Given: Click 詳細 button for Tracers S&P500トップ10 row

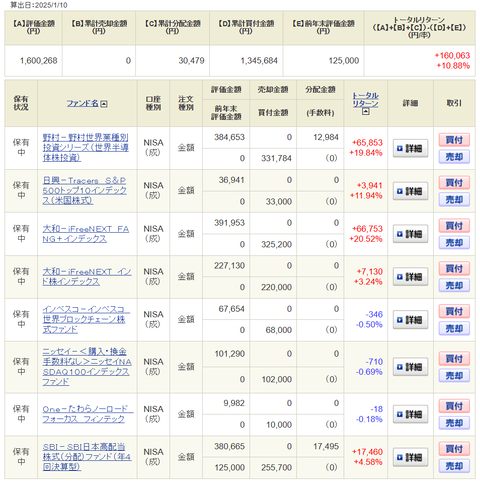Looking at the screenshot, I should [x=410, y=191].
